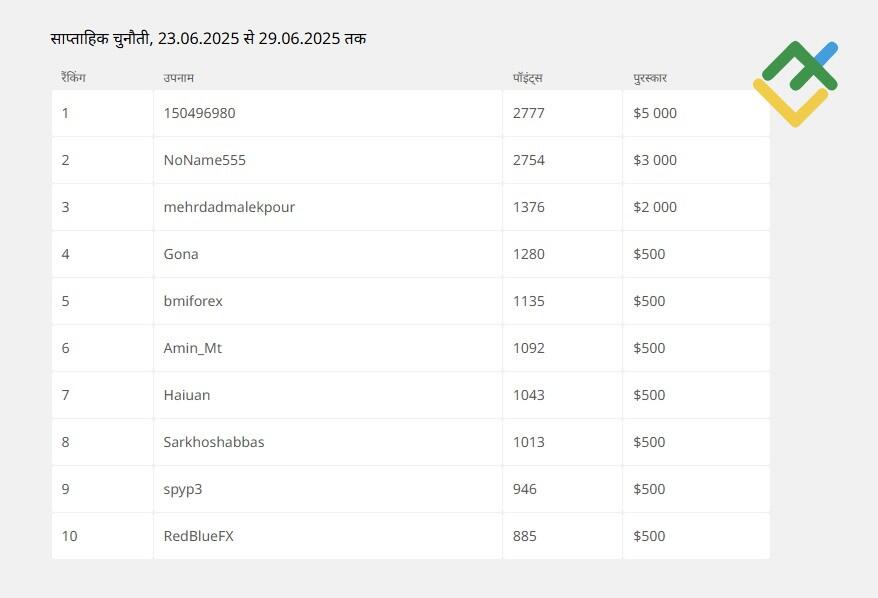The height and width of the screenshot is (598, 878).
Task: Open the Amin_Mt entry
Action: pyautogui.click(x=193, y=348)
